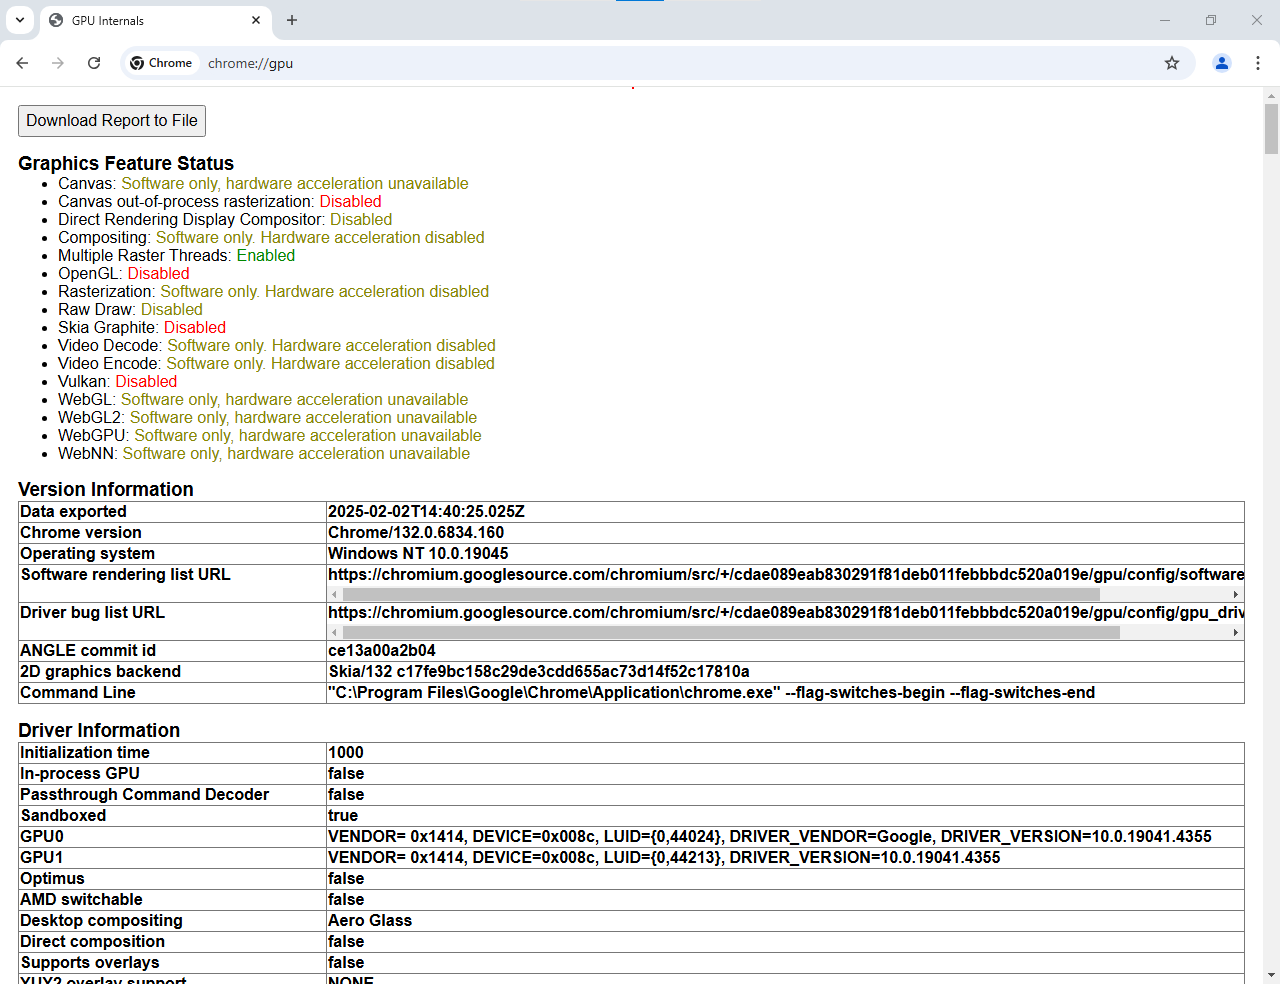The image size is (1280, 984).
Task: Open the tab search dropdown arrow
Action: coord(20,20)
